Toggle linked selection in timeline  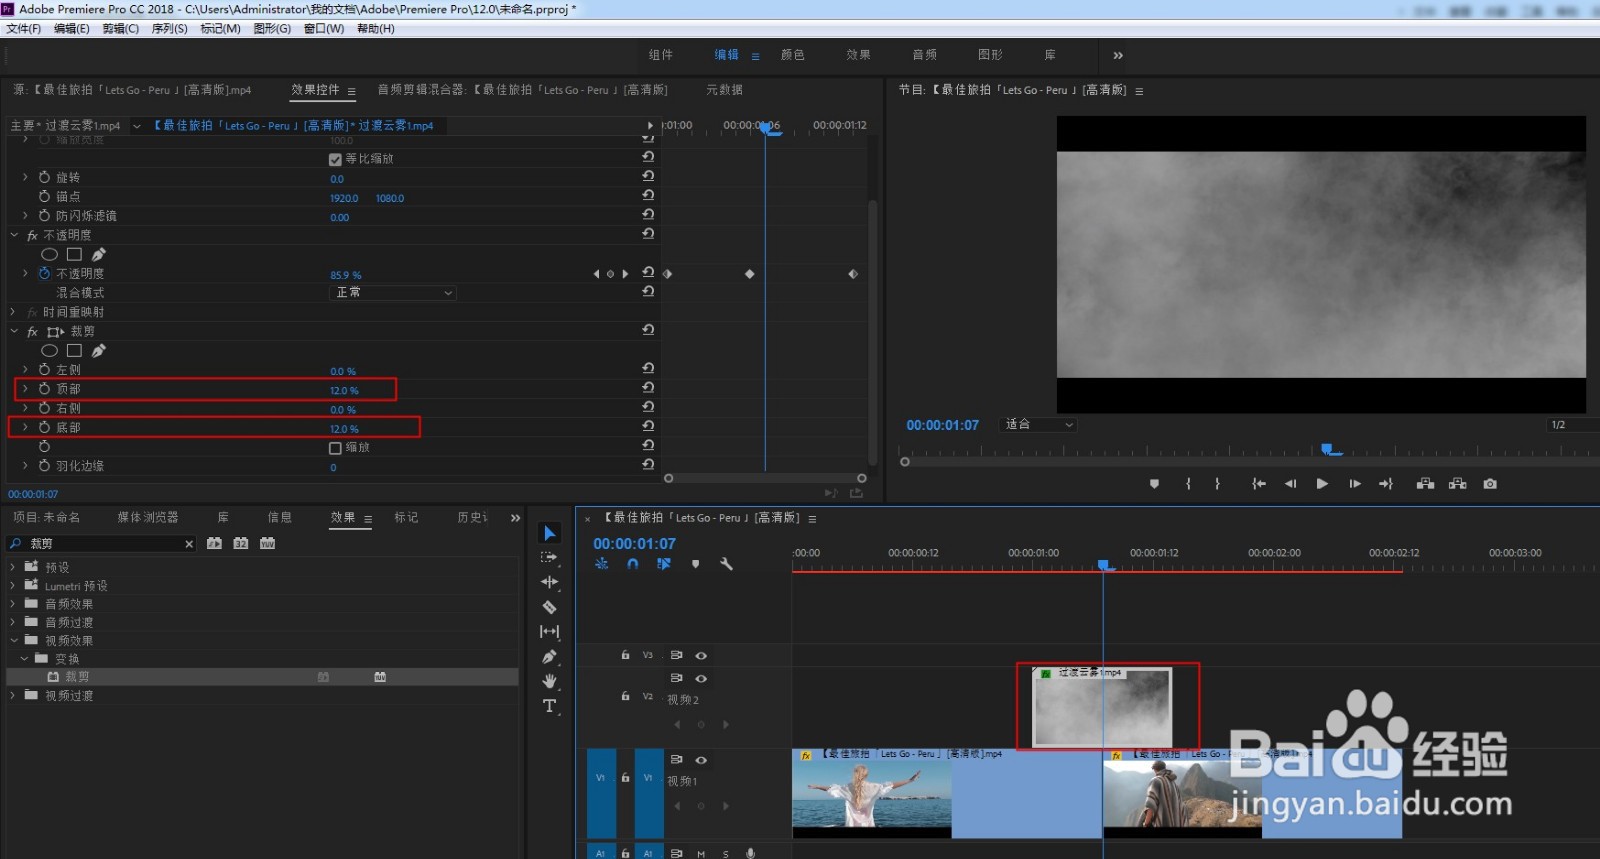[x=664, y=564]
